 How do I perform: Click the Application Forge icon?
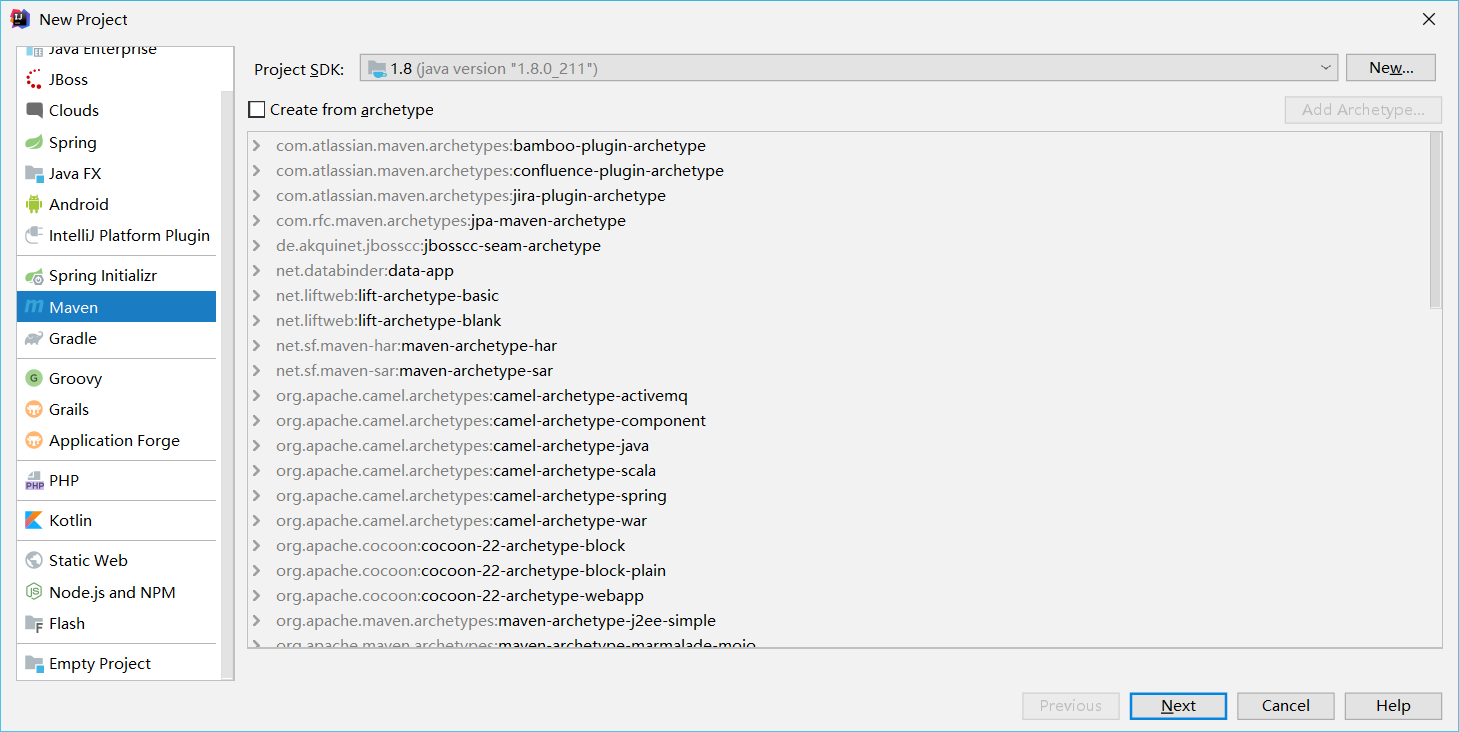point(34,441)
